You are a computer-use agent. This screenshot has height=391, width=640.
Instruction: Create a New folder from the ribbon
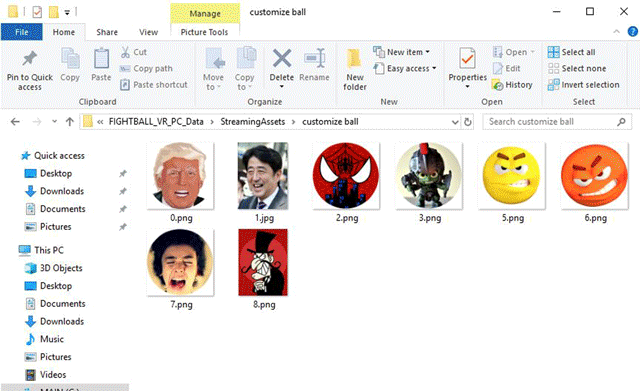354,69
